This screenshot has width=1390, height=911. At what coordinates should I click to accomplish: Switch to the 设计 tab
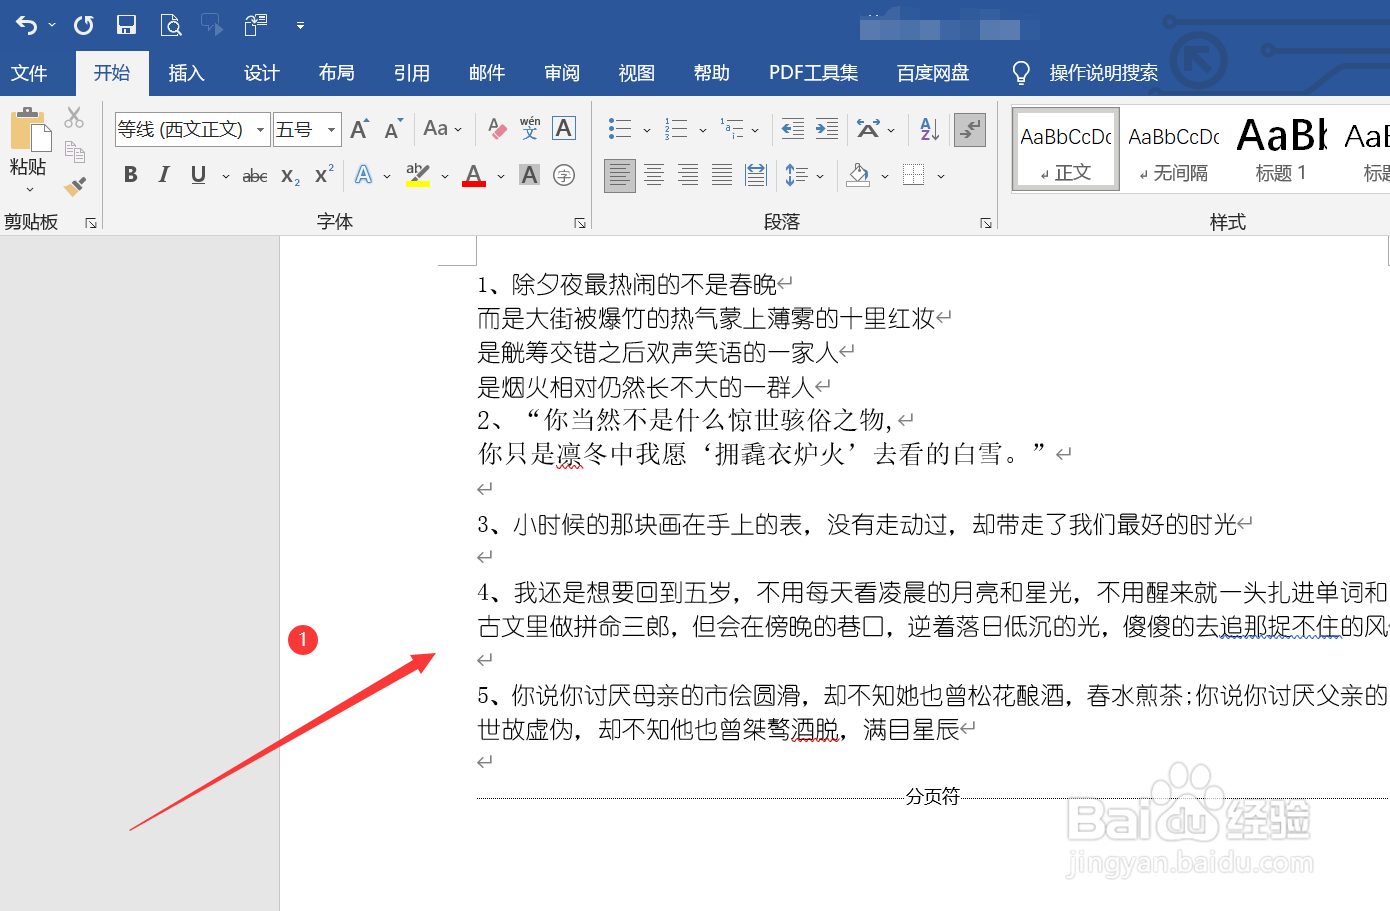(261, 73)
